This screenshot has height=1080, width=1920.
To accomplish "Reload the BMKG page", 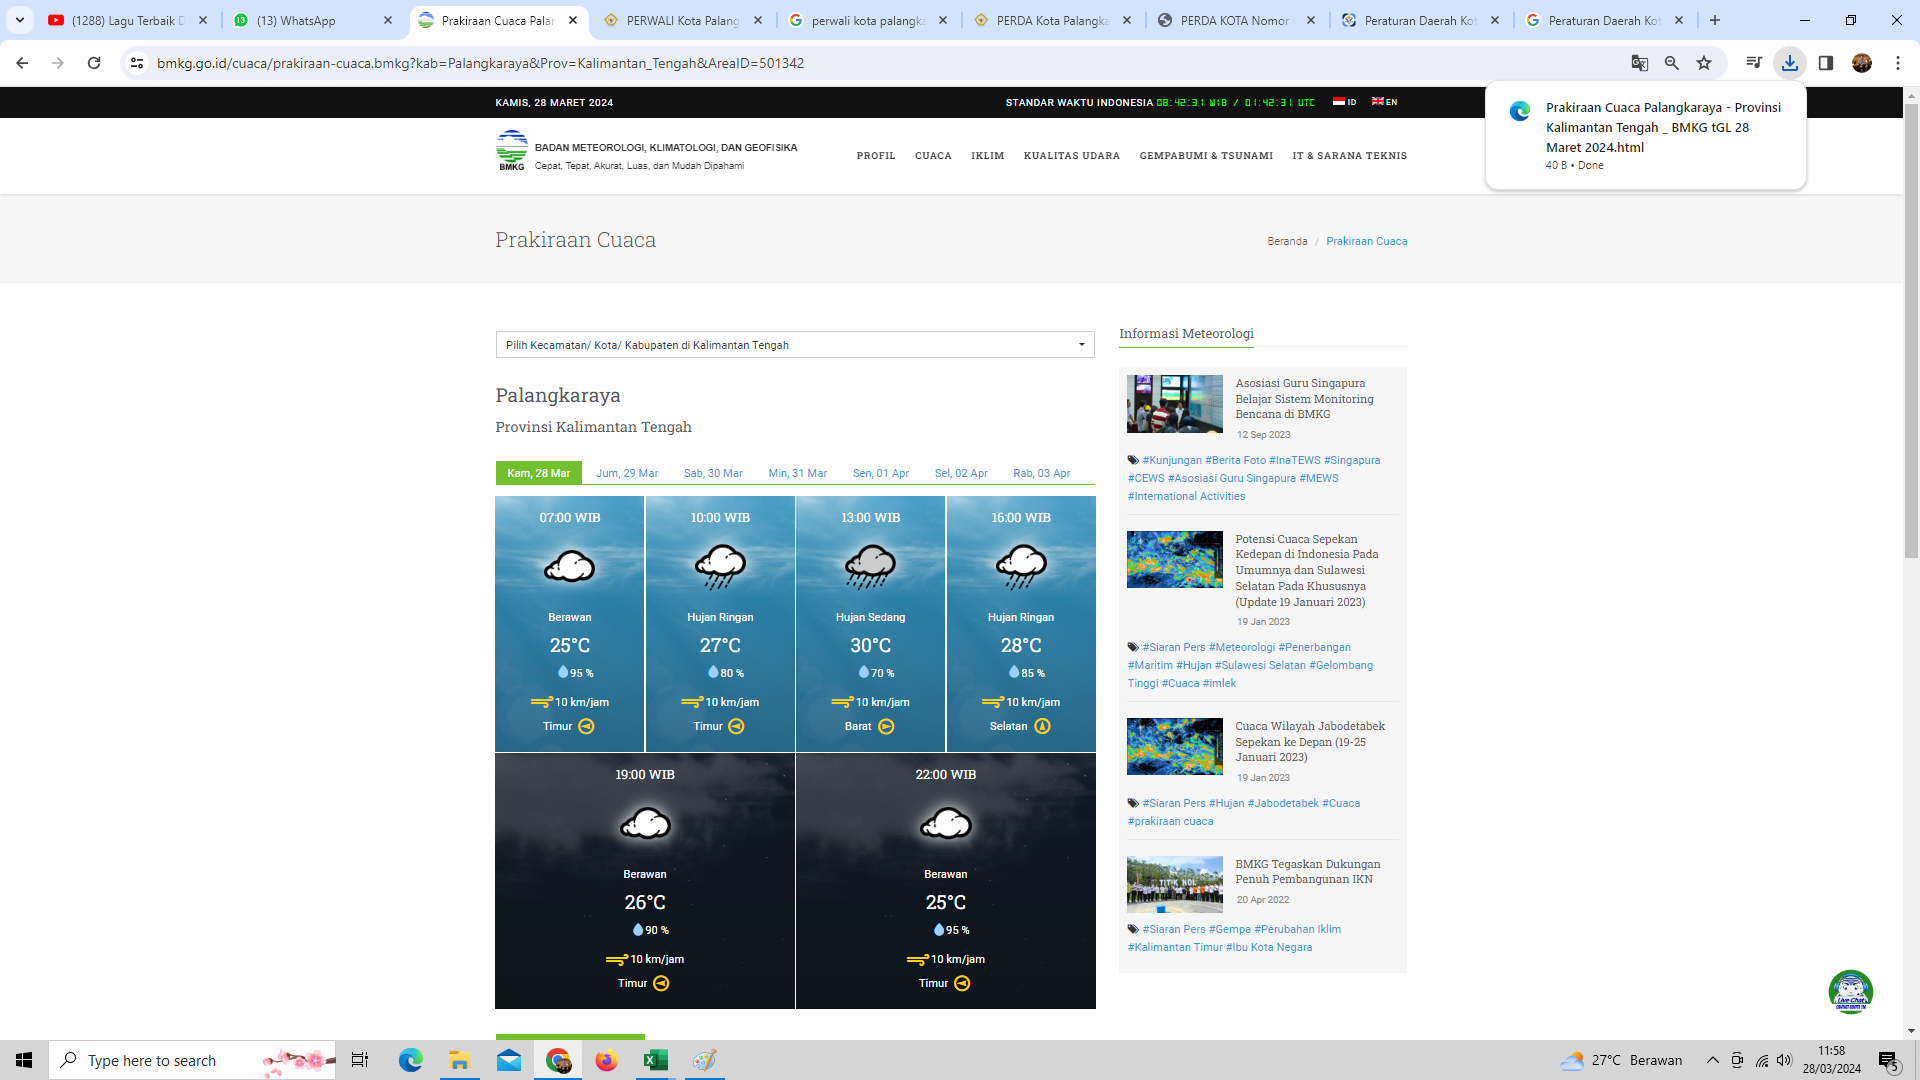I will [94, 63].
